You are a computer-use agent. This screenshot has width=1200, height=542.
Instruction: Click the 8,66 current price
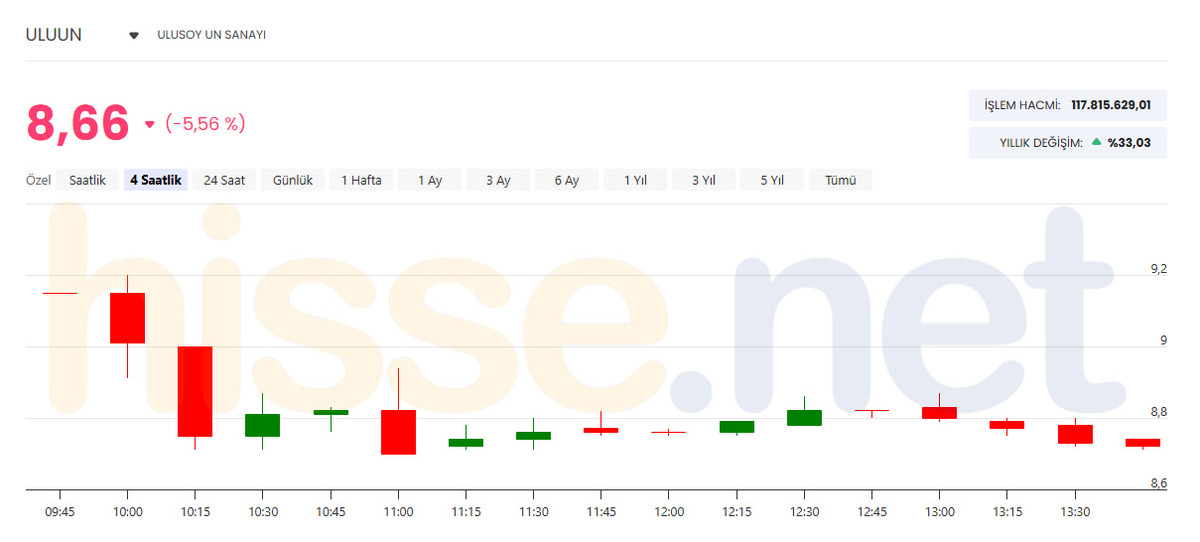click(78, 123)
